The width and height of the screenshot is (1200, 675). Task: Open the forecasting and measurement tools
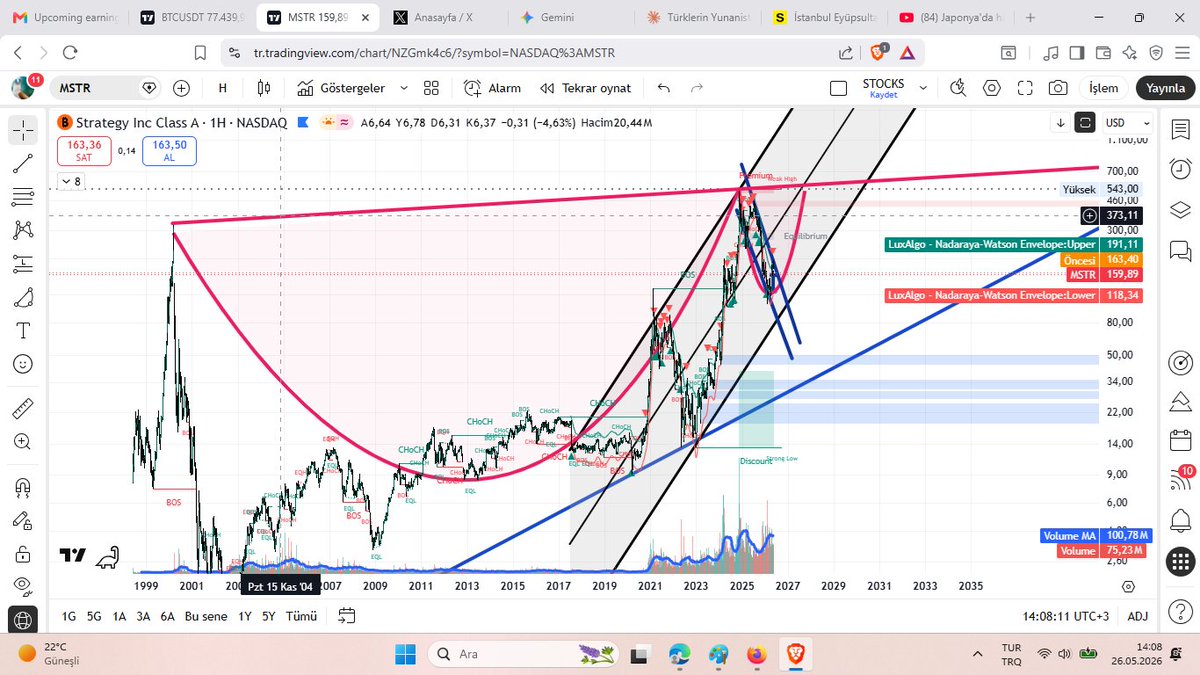tap(23, 263)
